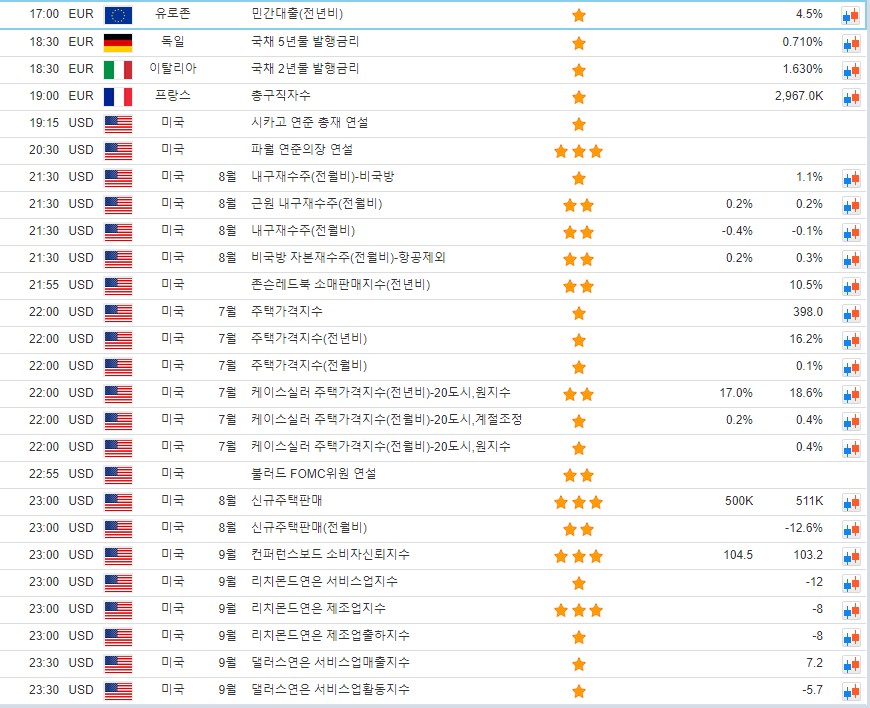
Task: Open chart for 달러스연은 서비스업활동지수
Action: [851, 691]
